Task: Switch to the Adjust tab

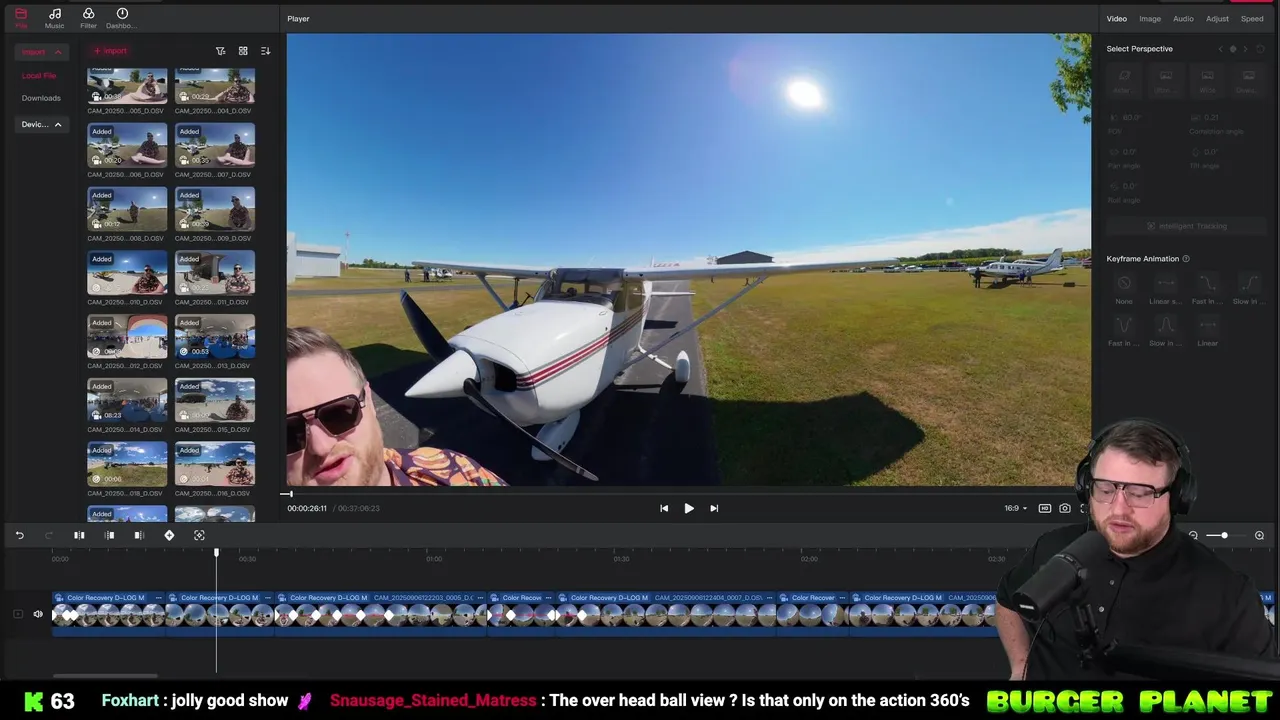Action: coord(1217,18)
